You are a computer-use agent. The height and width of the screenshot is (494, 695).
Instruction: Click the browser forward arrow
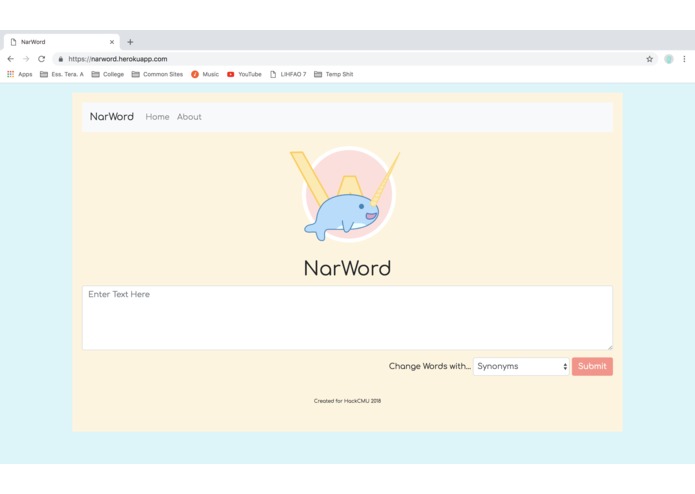[x=26, y=59]
